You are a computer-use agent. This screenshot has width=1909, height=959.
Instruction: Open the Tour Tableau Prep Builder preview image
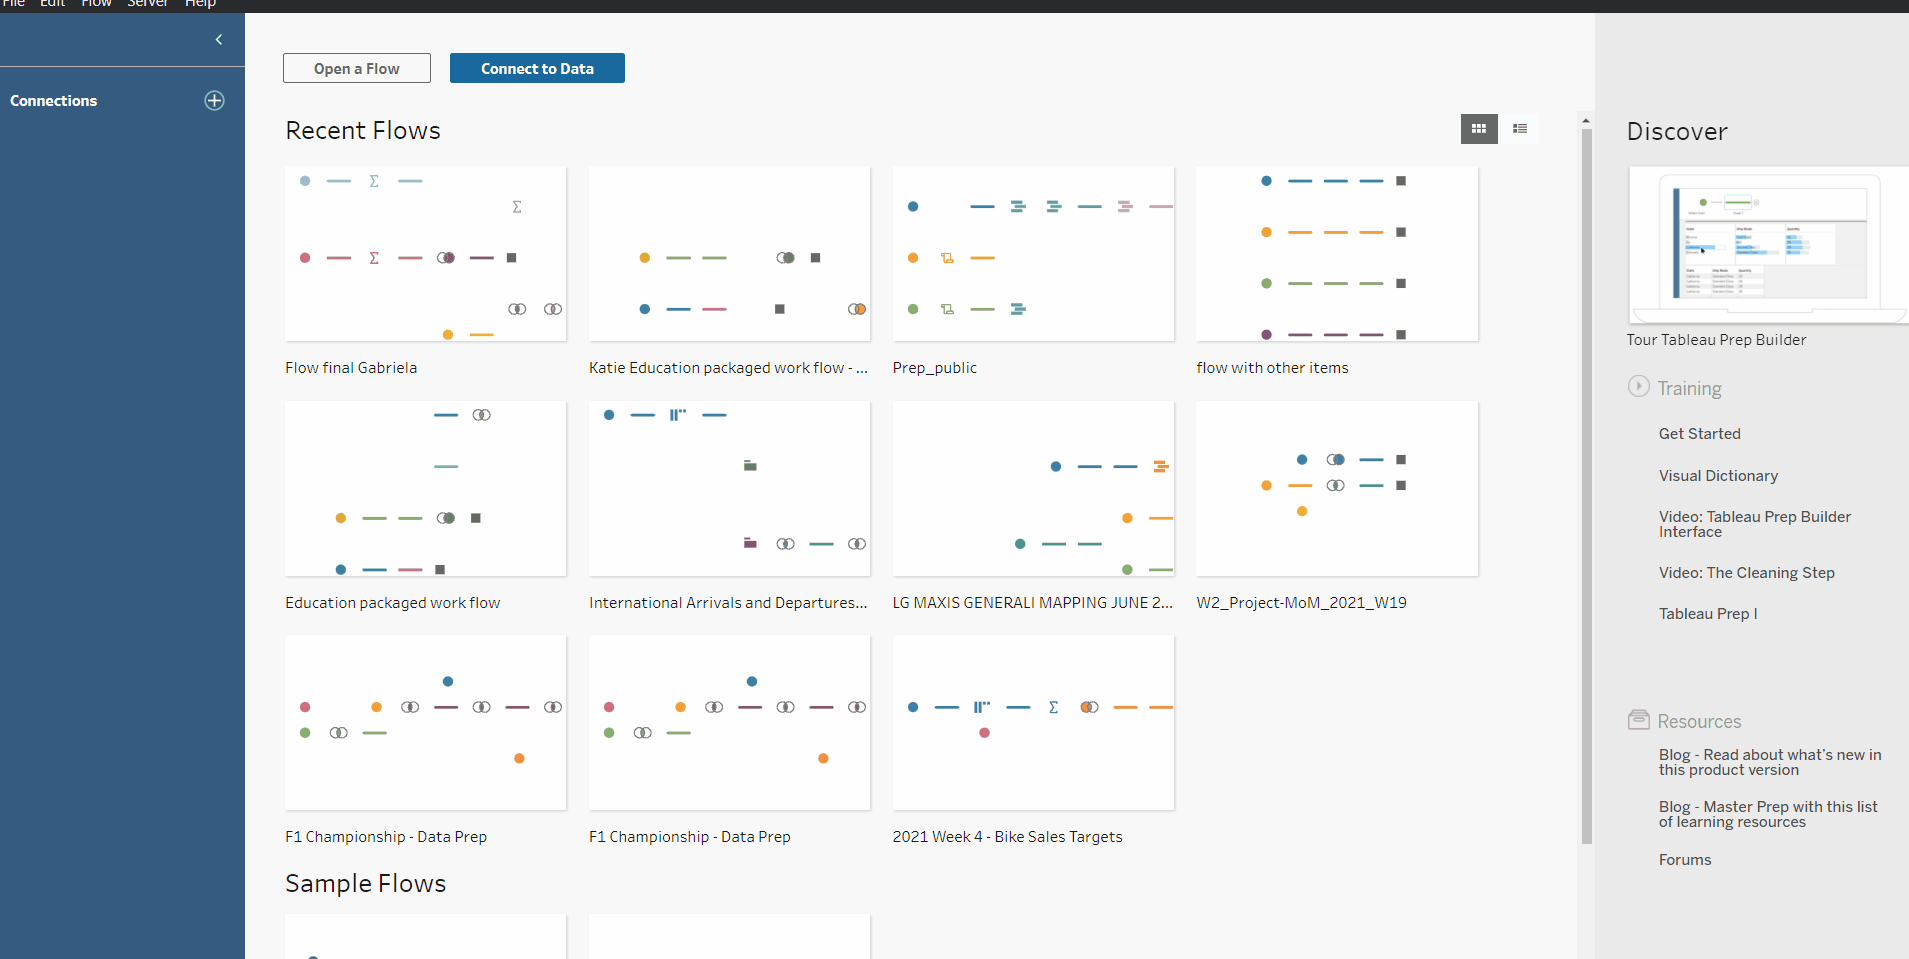click(x=1768, y=245)
